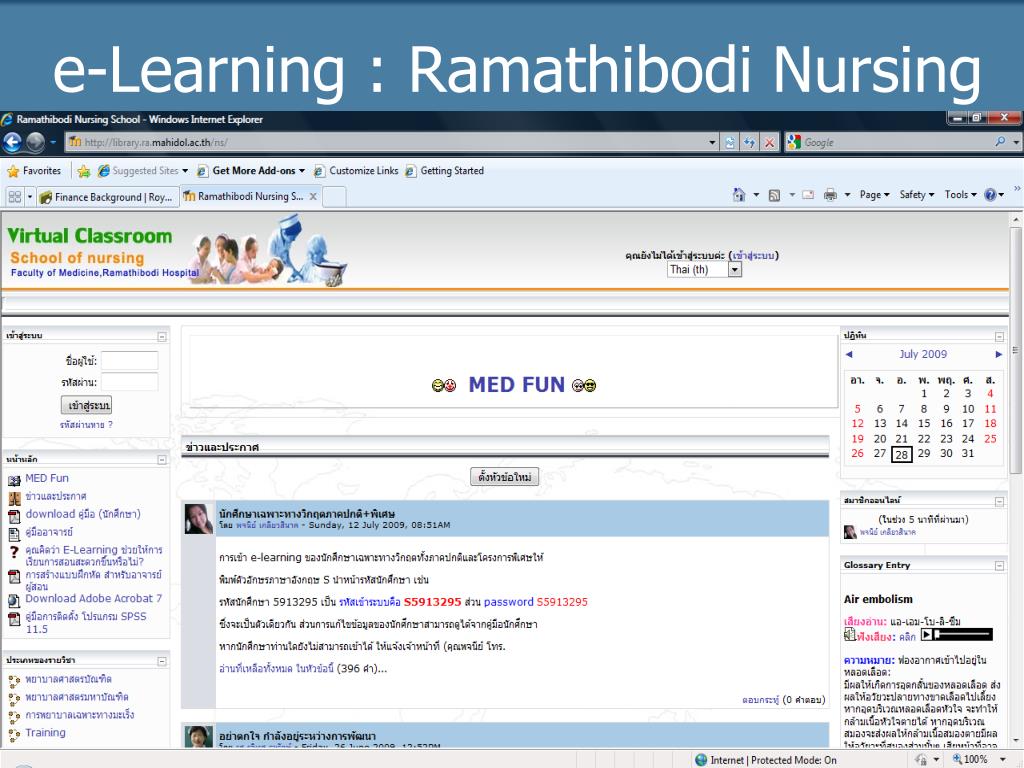Click the RSS feeds icon
1024x768 pixels.
pos(774,195)
